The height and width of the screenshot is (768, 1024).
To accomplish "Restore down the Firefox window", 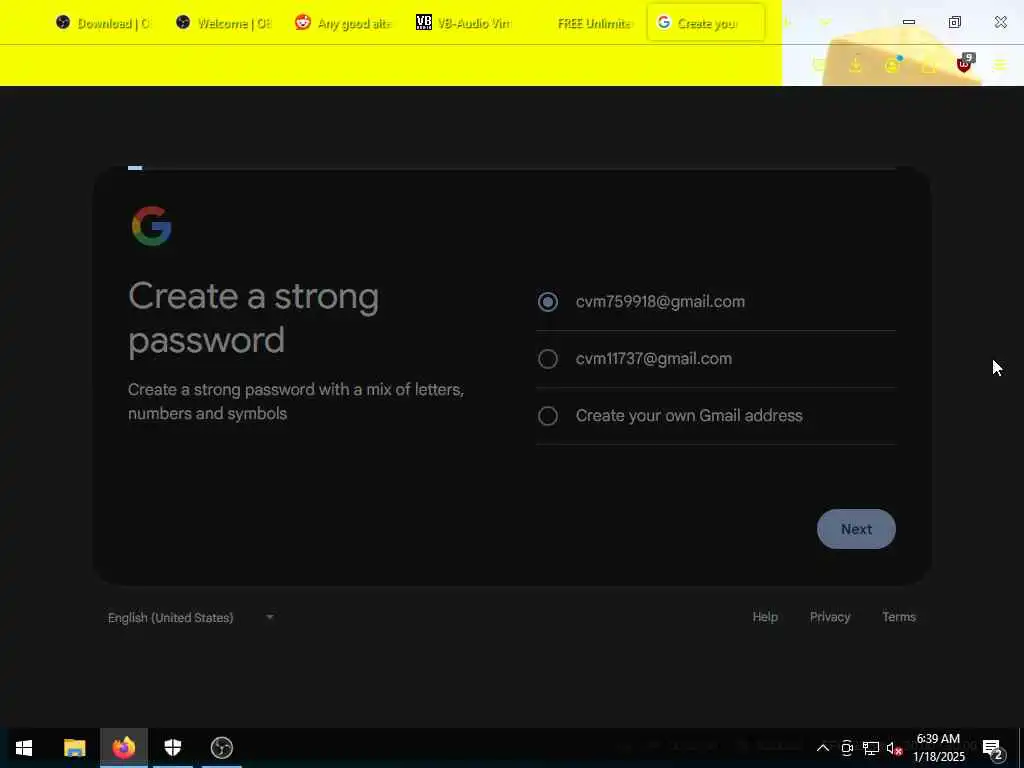I will coord(955,22).
